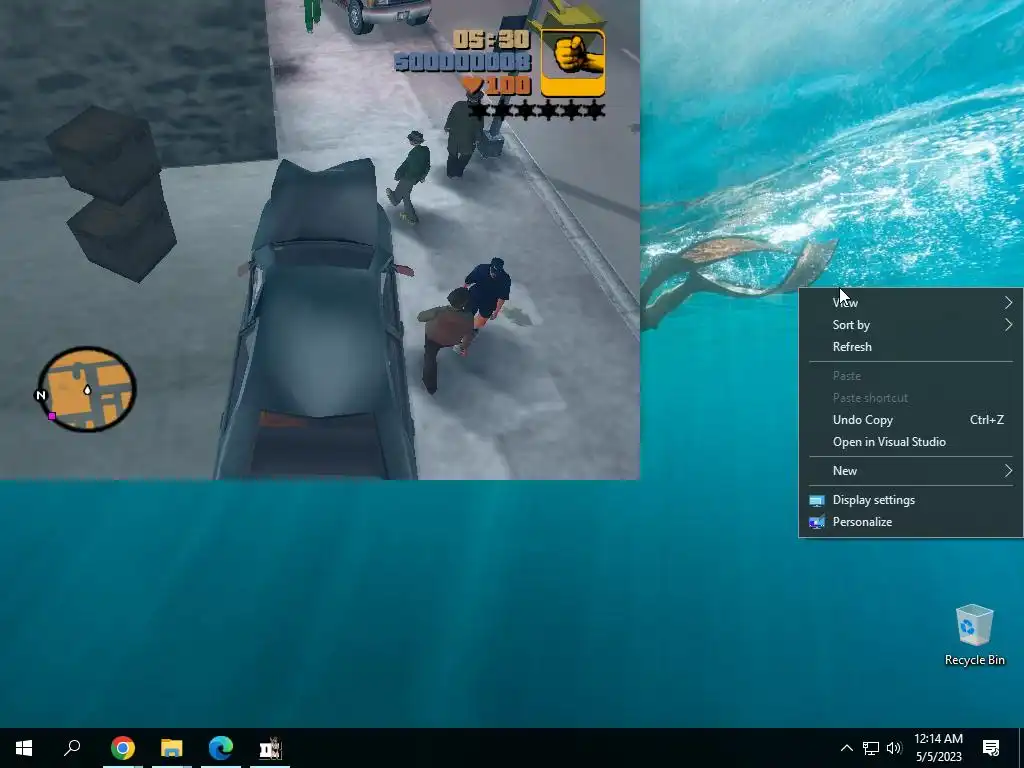Launch Microsoft Edge from the taskbar

pyautogui.click(x=221, y=748)
